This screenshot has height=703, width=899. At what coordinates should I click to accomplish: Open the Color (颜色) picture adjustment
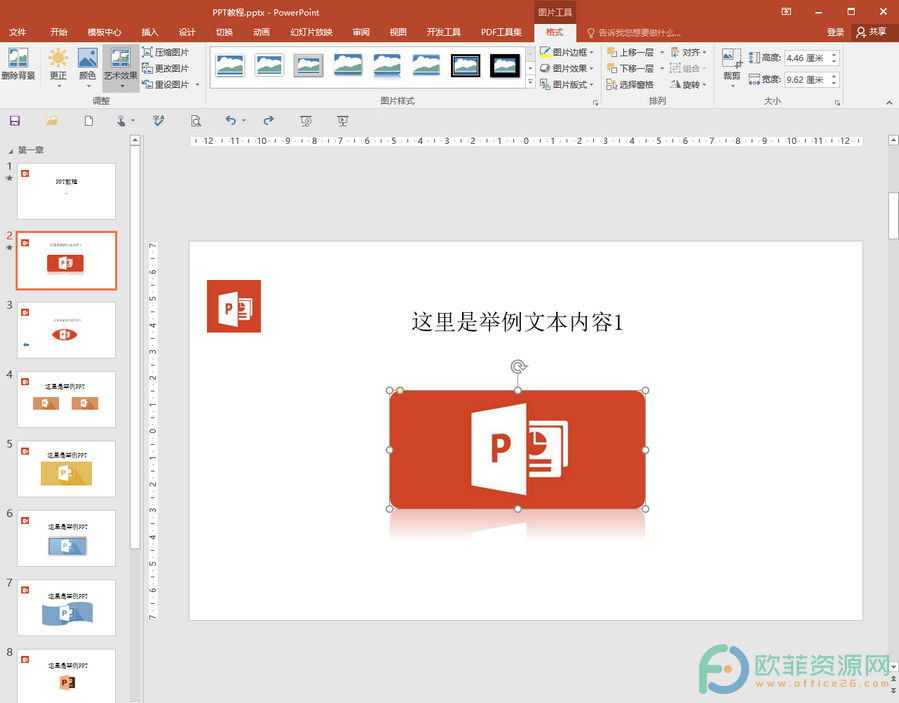click(88, 68)
